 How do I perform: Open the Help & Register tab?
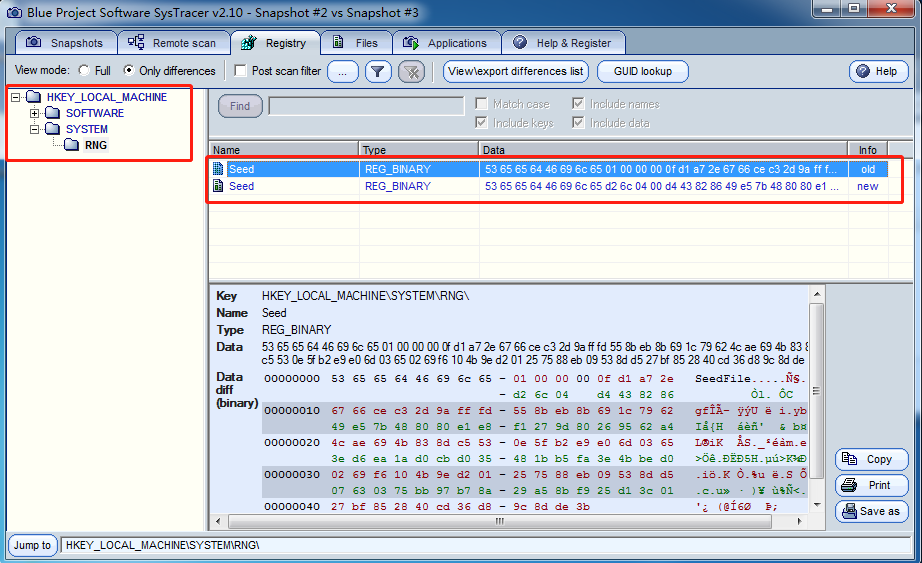pyautogui.click(x=563, y=42)
